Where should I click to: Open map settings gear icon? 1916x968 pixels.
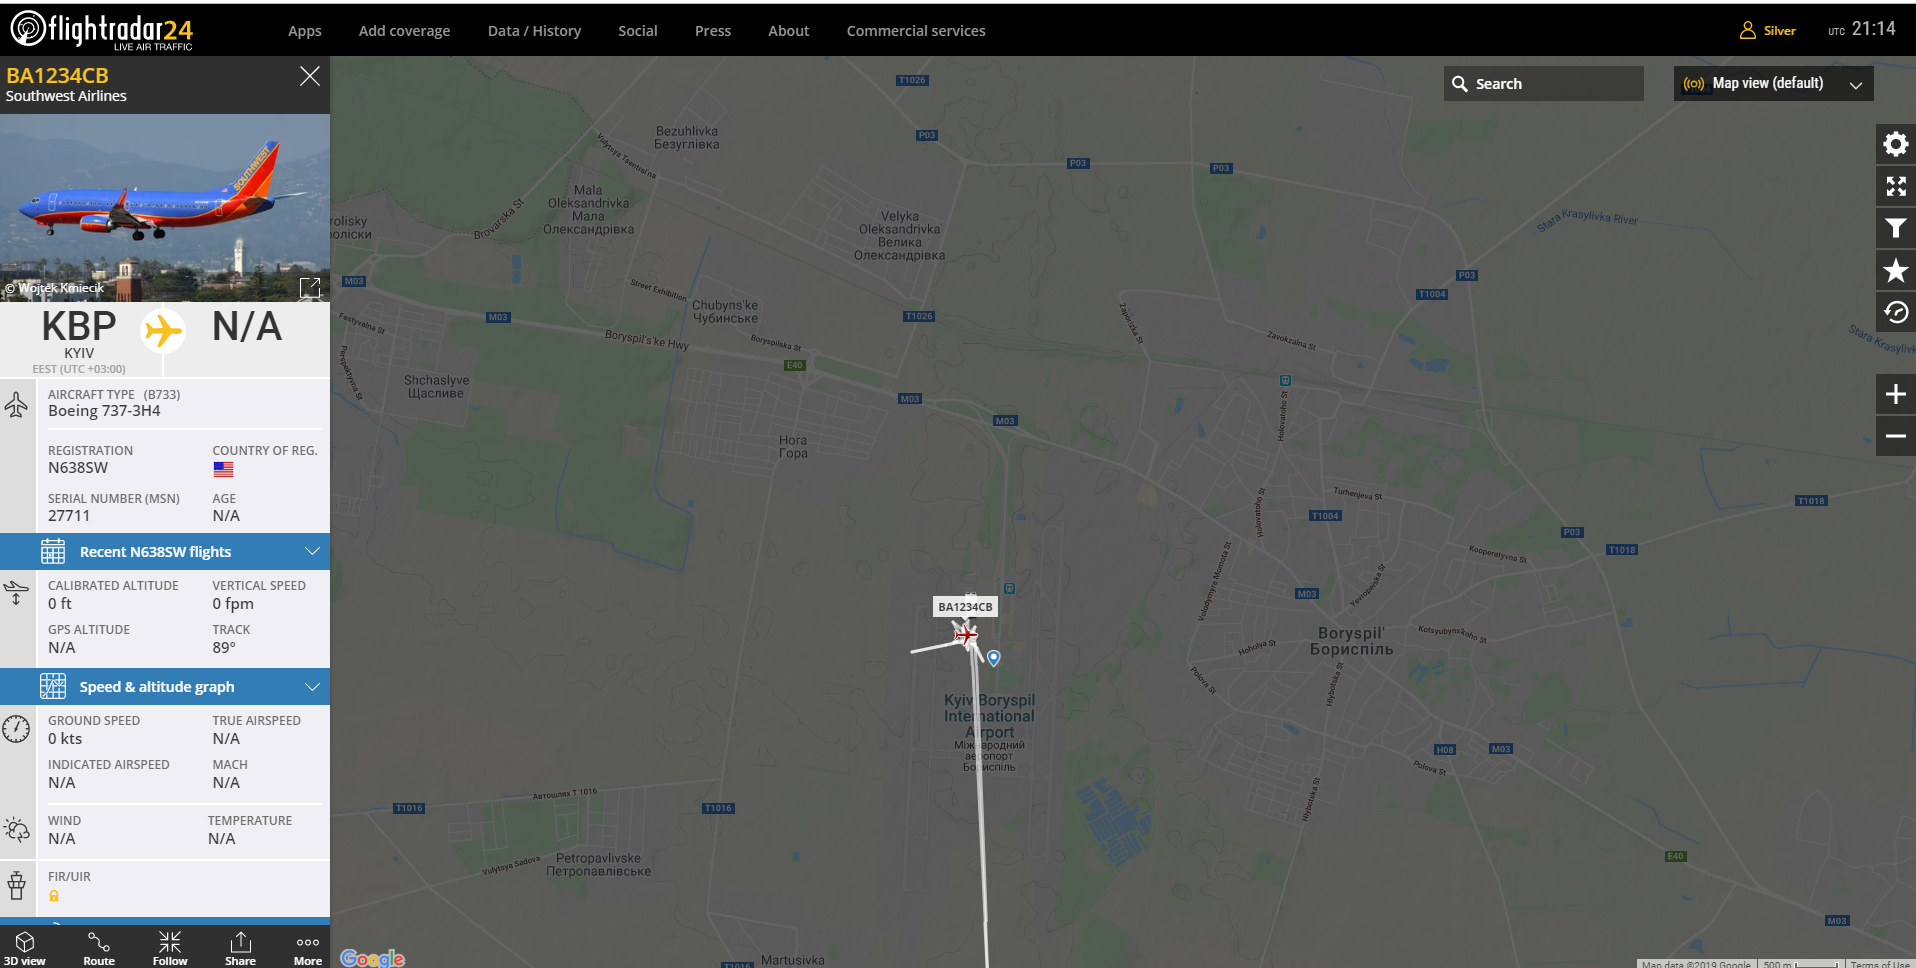1895,145
